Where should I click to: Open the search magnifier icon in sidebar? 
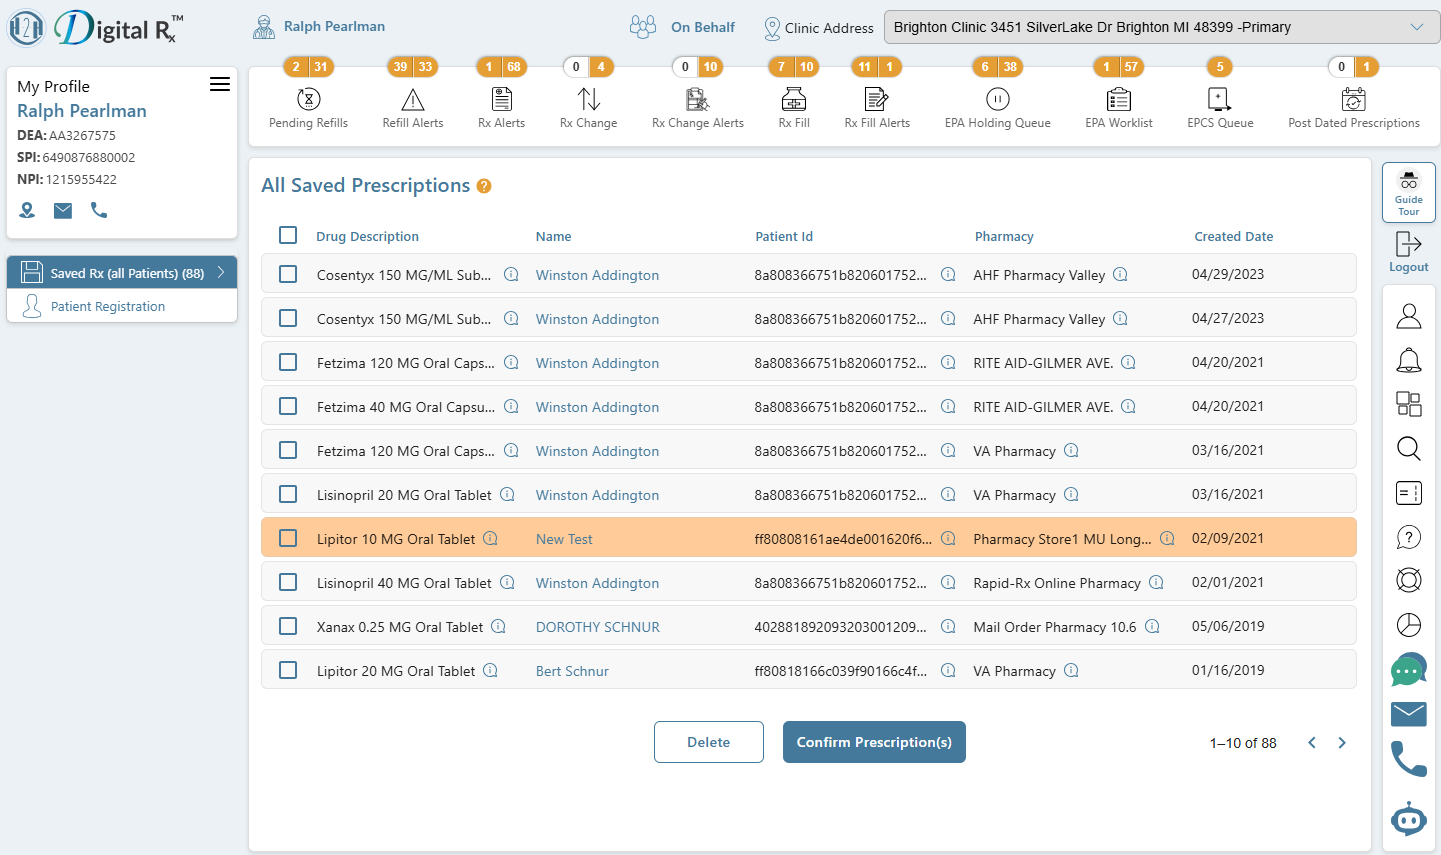tap(1409, 448)
